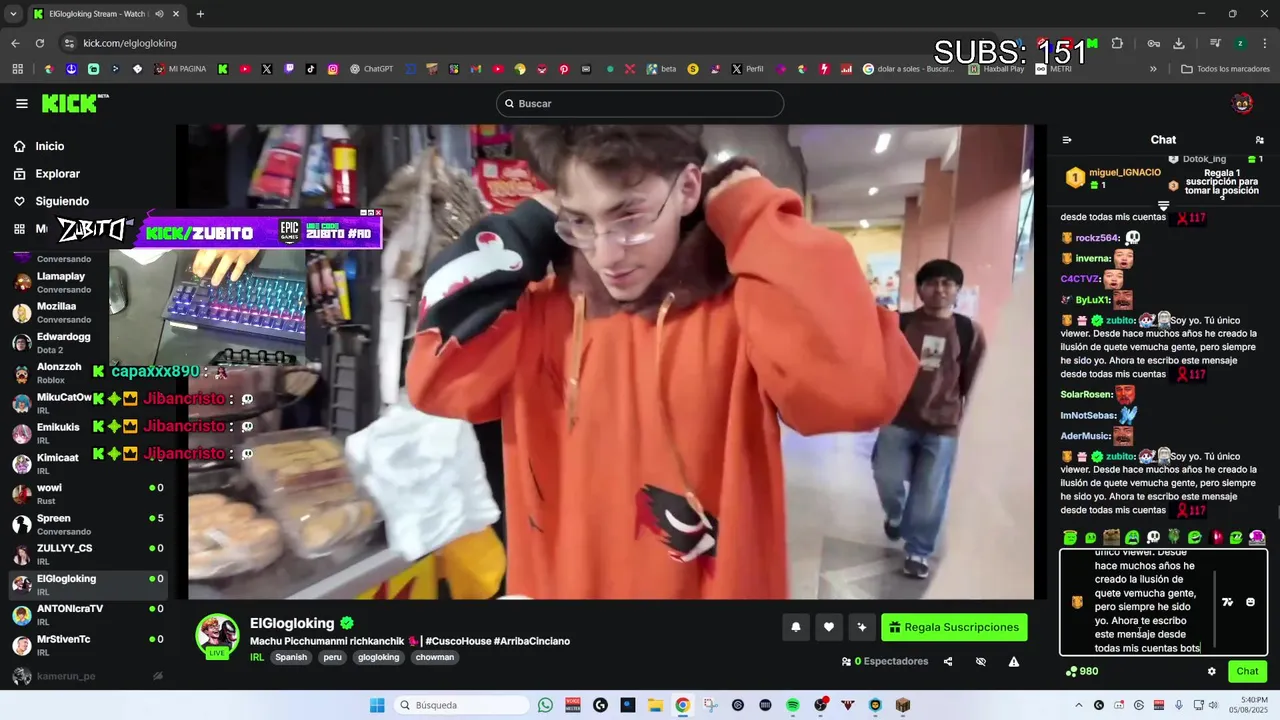Open Chrome from the taskbar
1280x720 pixels.
[682, 705]
